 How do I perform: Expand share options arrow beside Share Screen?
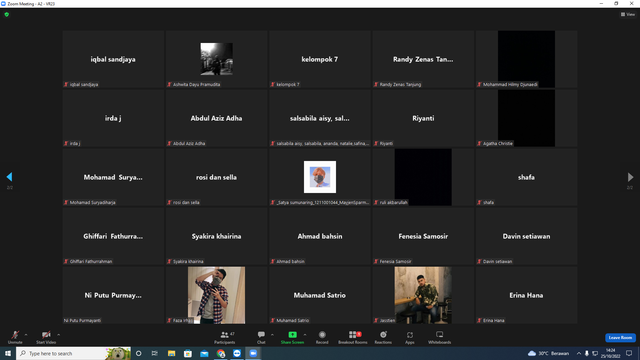(x=305, y=335)
